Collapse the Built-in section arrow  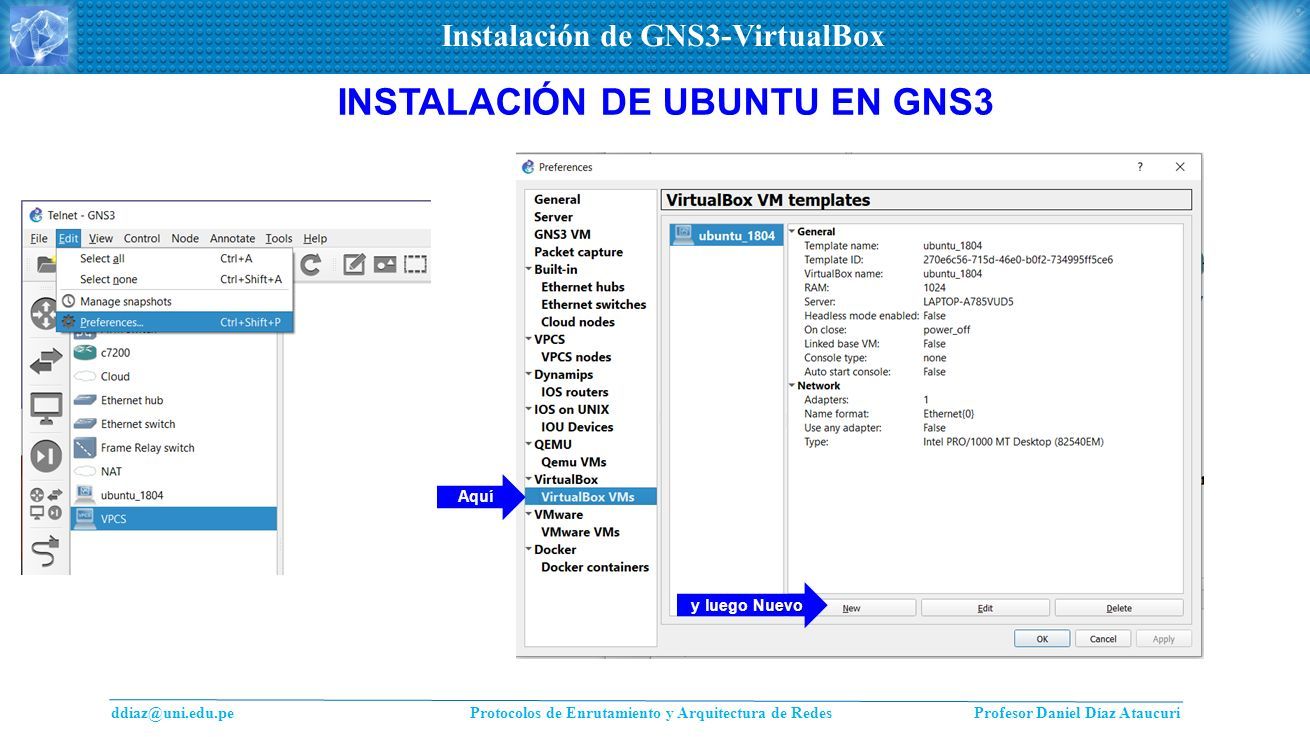tap(528, 269)
